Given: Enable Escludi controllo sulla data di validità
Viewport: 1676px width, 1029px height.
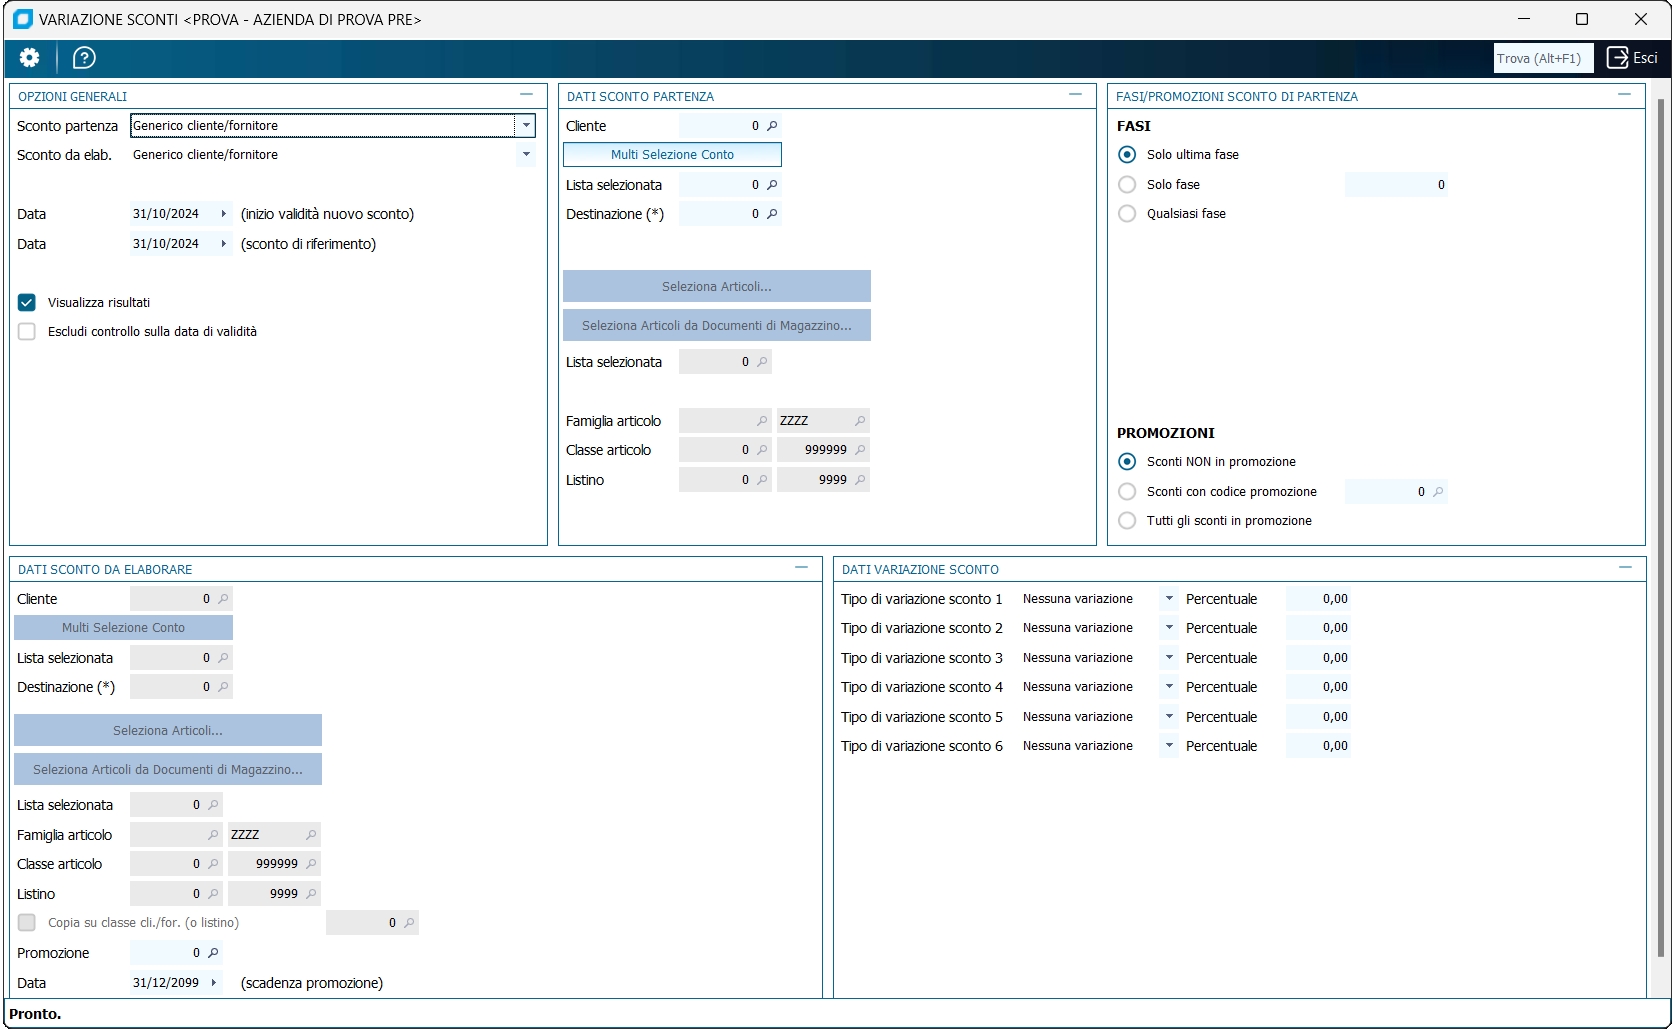Looking at the screenshot, I should click(27, 332).
